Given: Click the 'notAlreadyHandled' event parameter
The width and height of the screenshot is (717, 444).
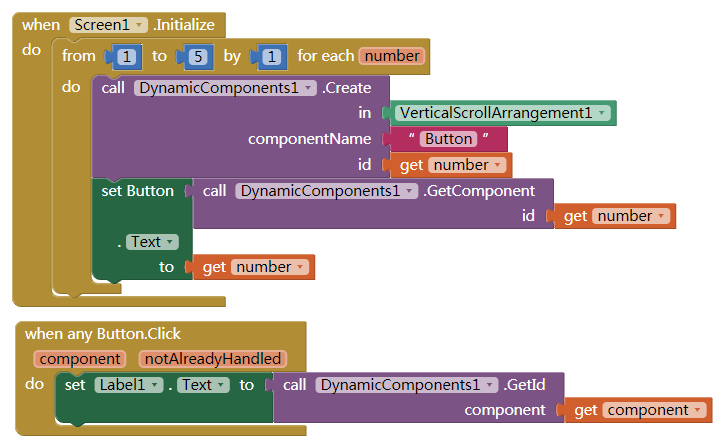Looking at the screenshot, I should click(x=212, y=359).
